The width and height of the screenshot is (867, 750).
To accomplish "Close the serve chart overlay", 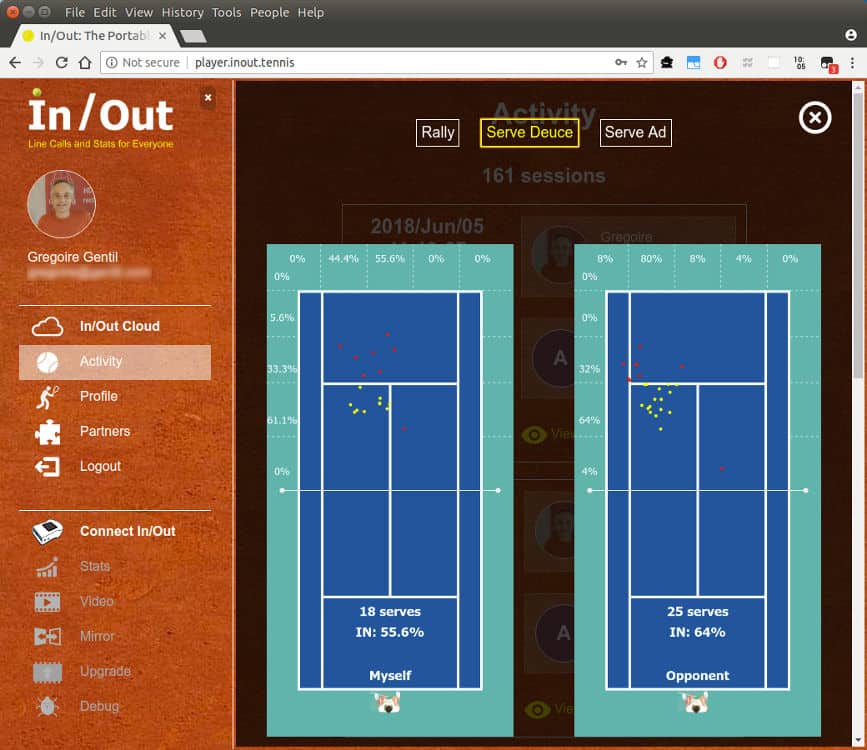I will click(x=815, y=118).
